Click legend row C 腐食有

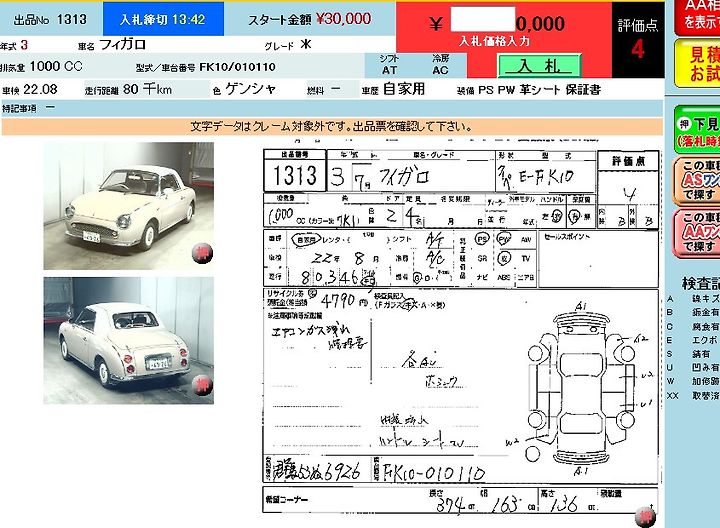[693, 326]
